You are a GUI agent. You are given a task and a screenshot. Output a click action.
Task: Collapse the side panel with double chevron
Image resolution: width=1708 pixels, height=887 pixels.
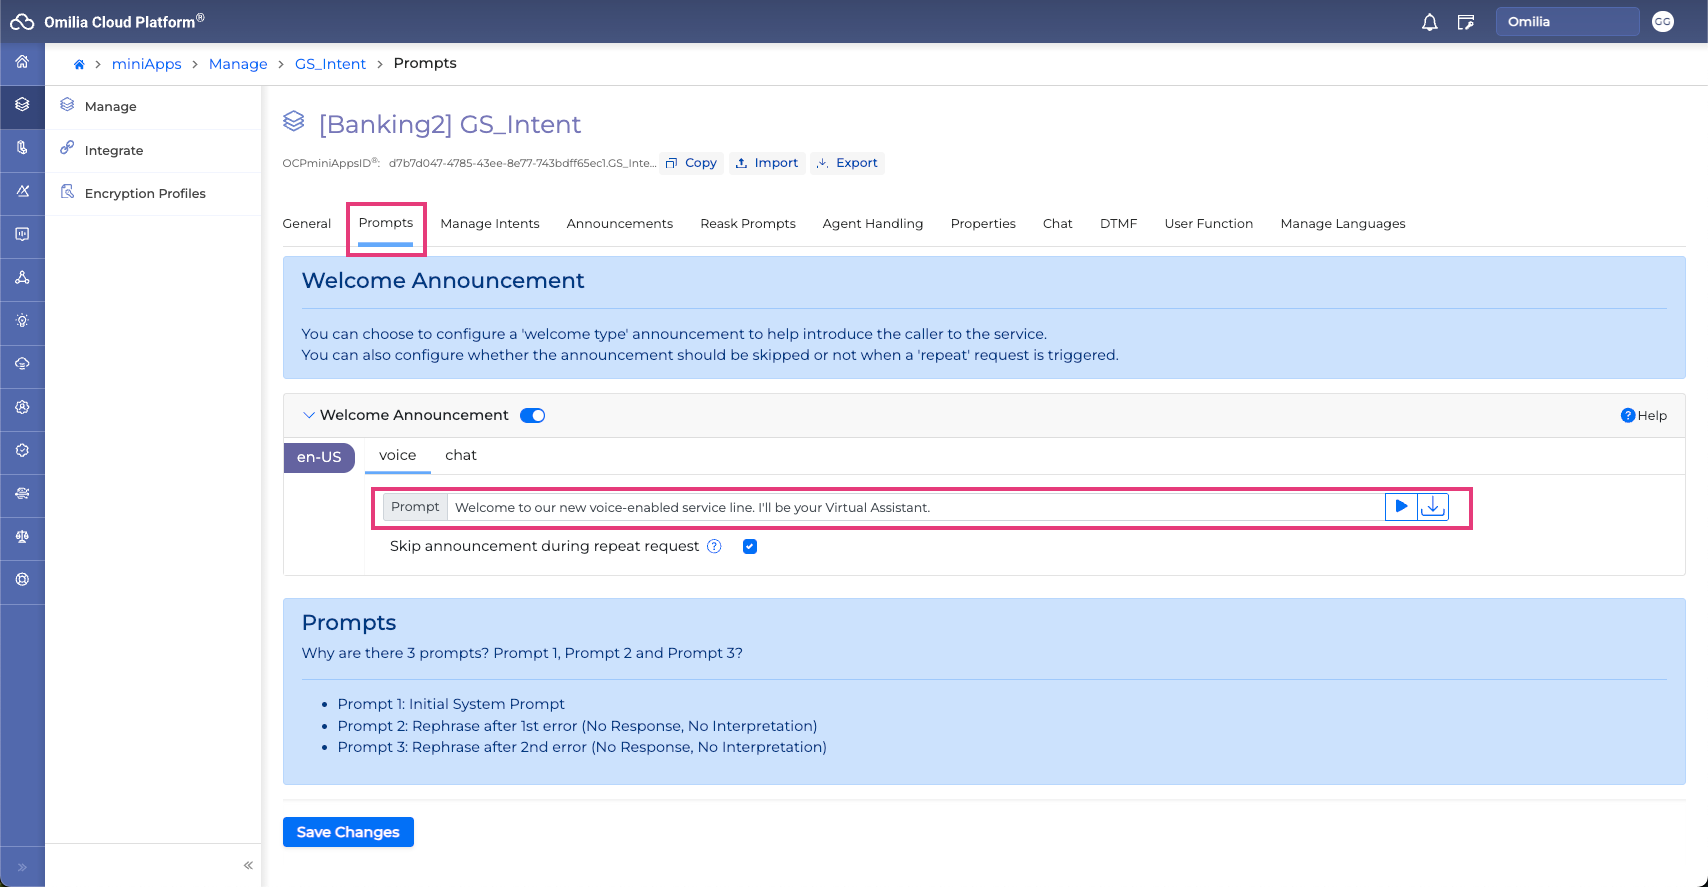[248, 865]
